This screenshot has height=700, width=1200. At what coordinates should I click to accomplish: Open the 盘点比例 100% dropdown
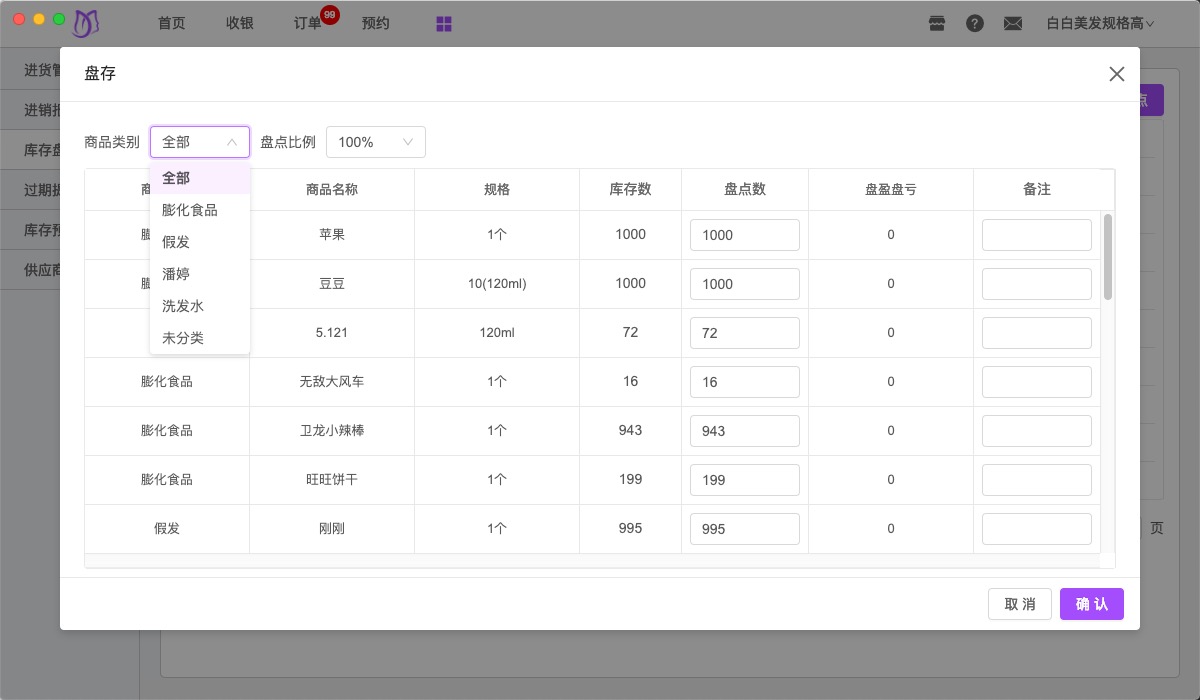coord(375,142)
